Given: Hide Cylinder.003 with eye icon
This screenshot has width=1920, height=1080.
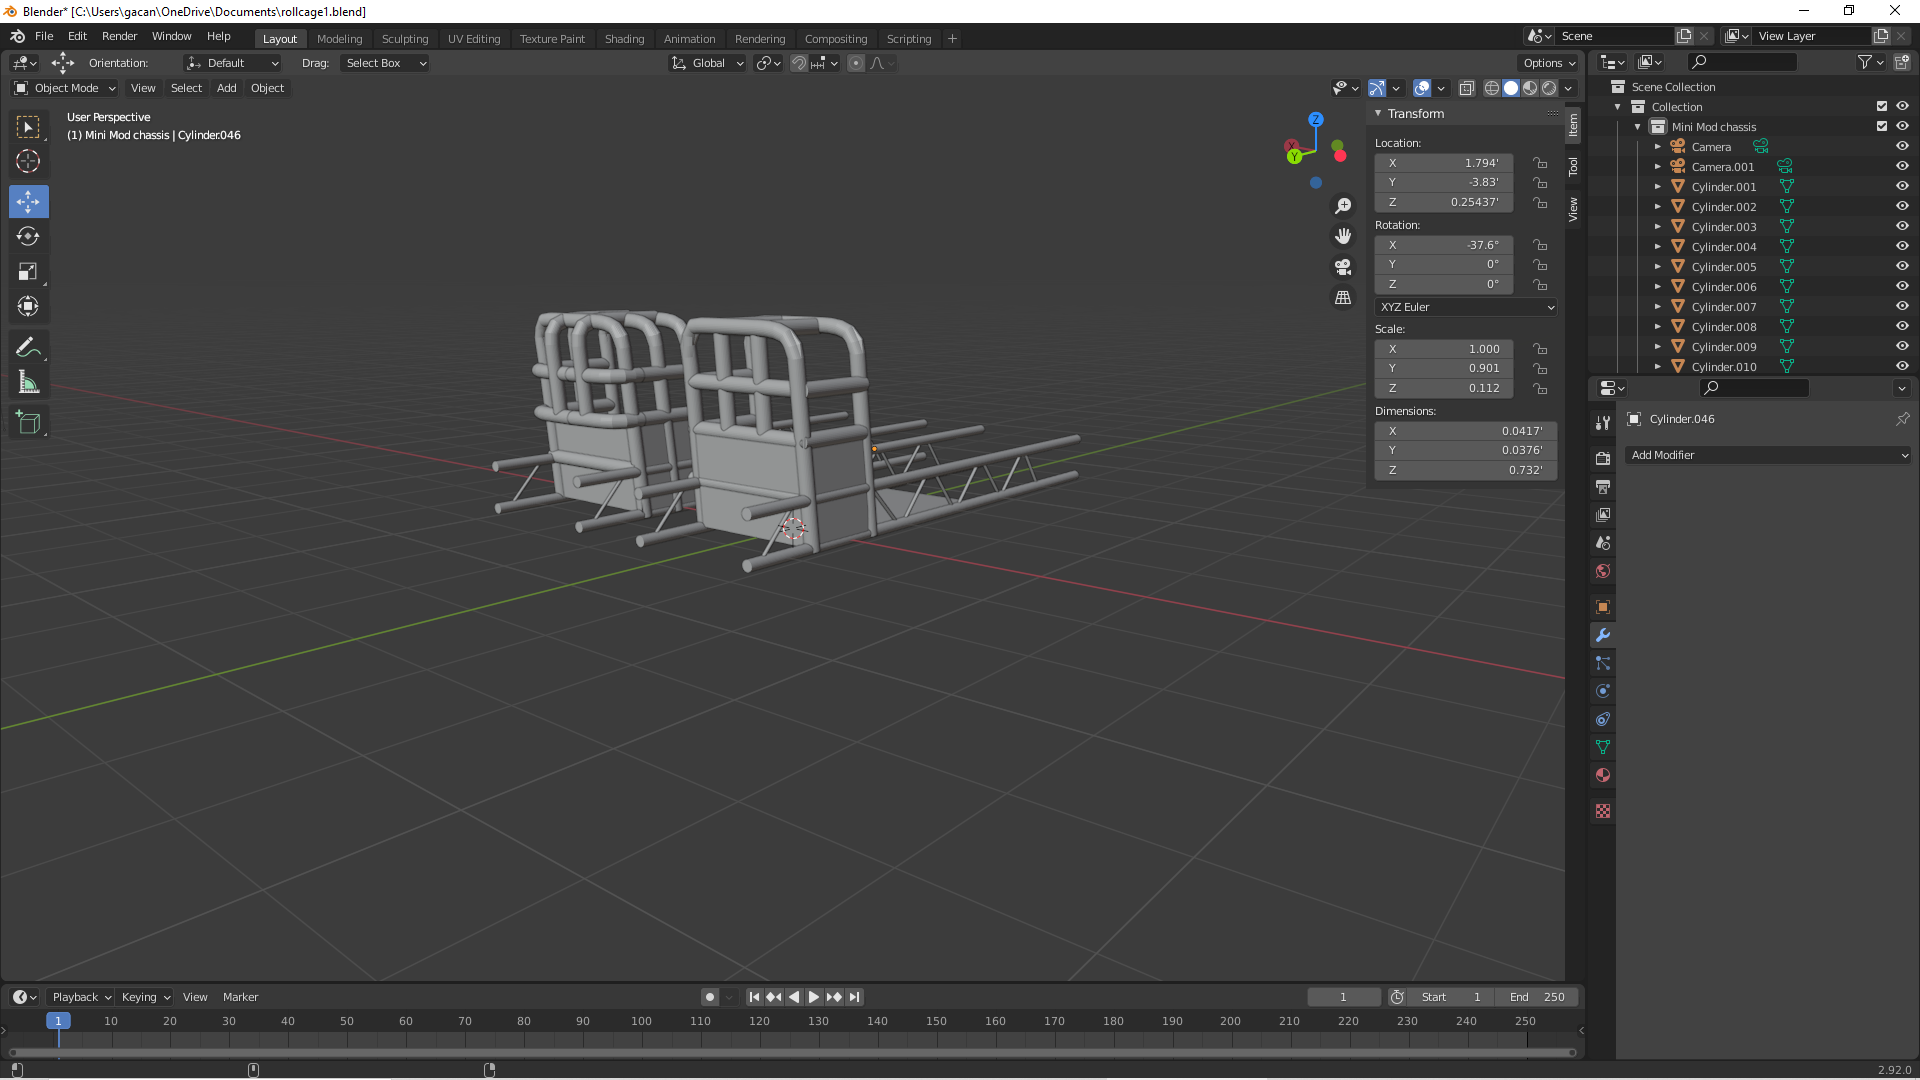Looking at the screenshot, I should pos(1902,226).
